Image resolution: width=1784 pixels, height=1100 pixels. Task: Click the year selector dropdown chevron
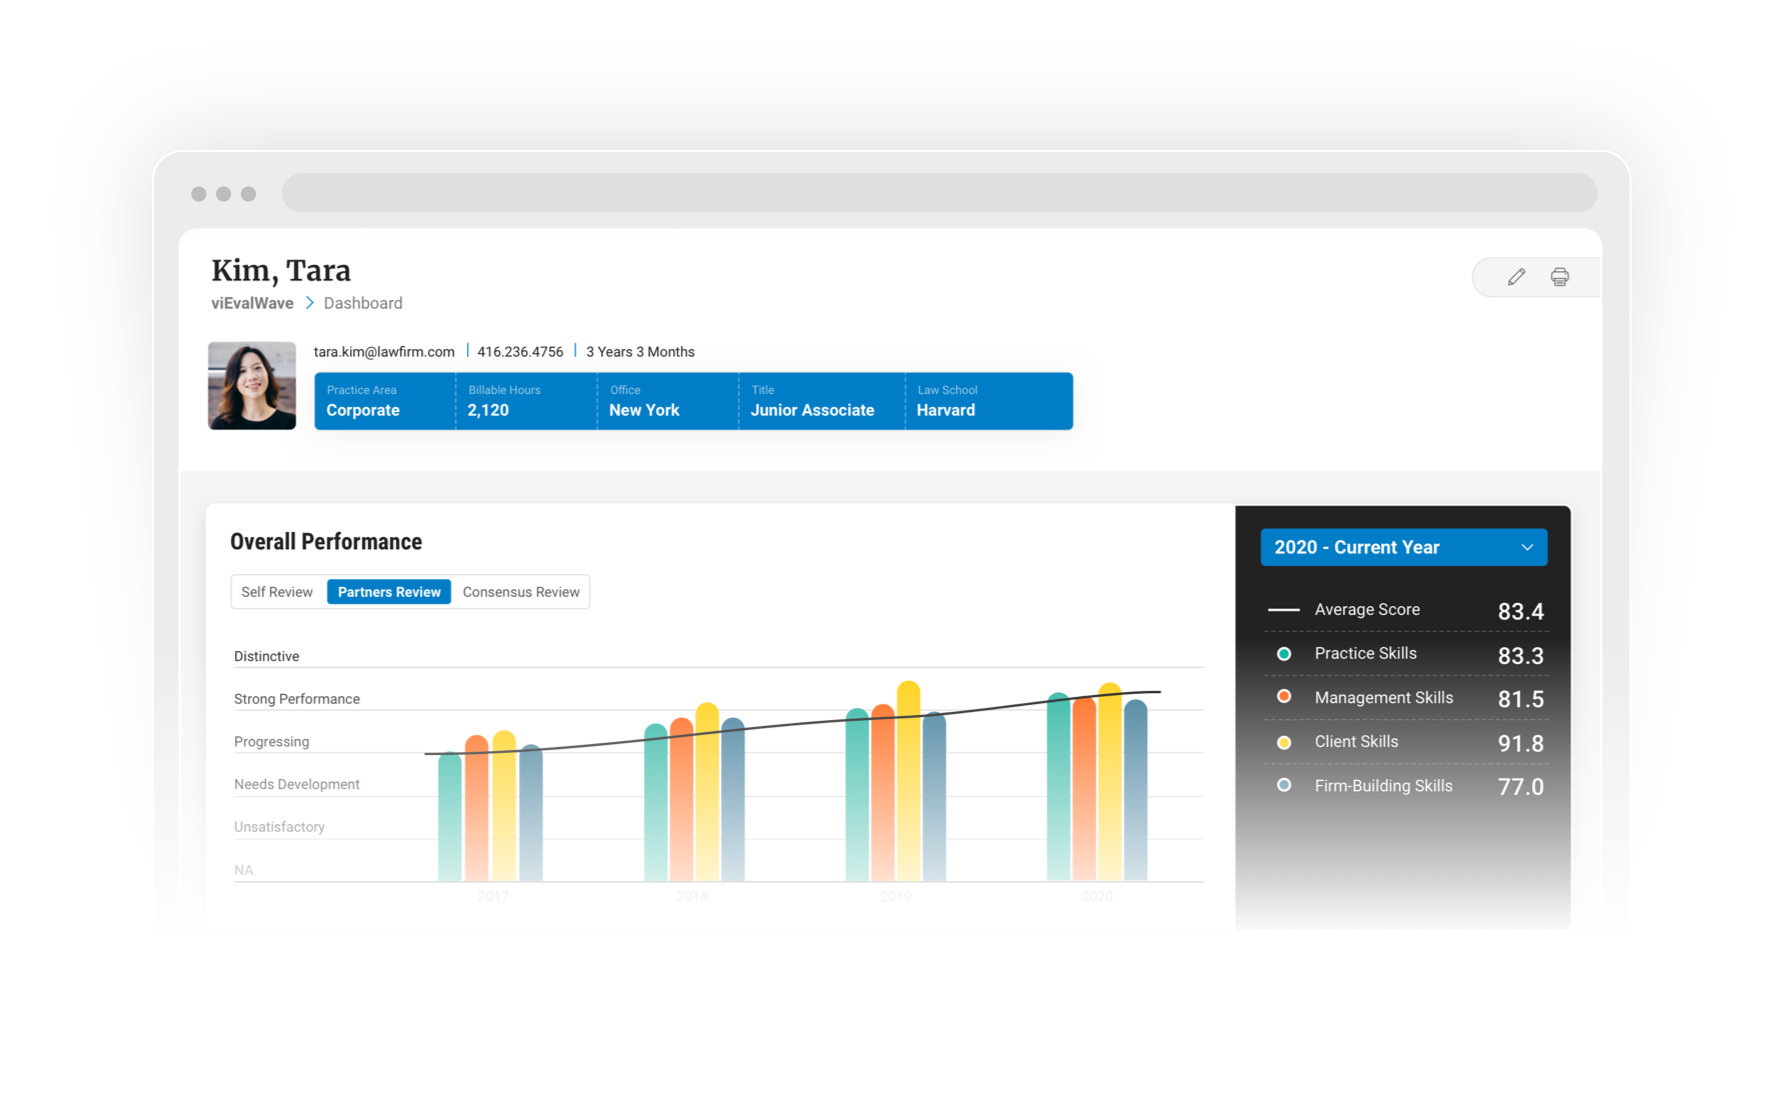(1527, 547)
